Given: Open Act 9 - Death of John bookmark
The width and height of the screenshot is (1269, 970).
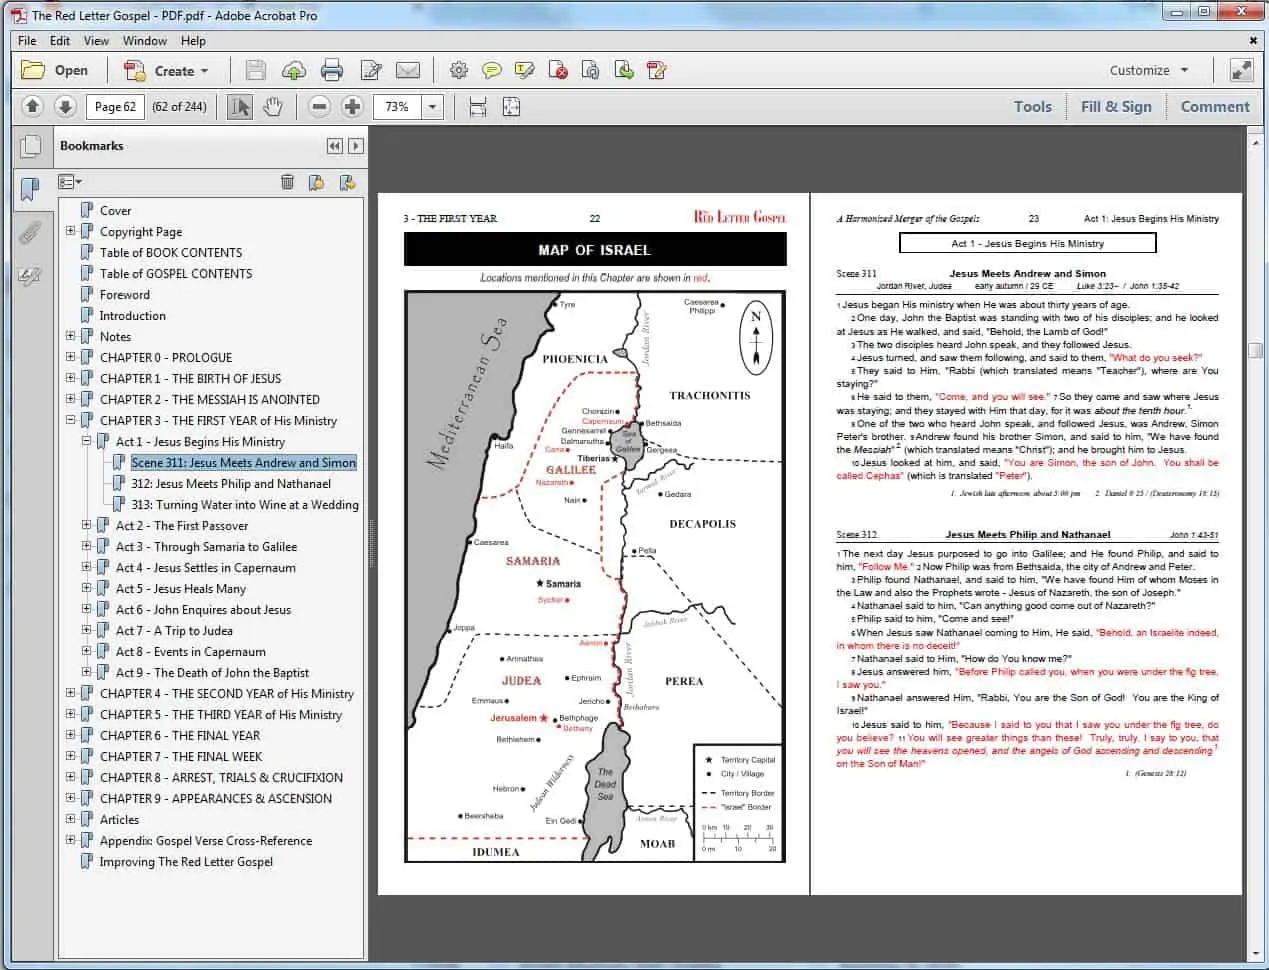Looking at the screenshot, I should pos(212,672).
